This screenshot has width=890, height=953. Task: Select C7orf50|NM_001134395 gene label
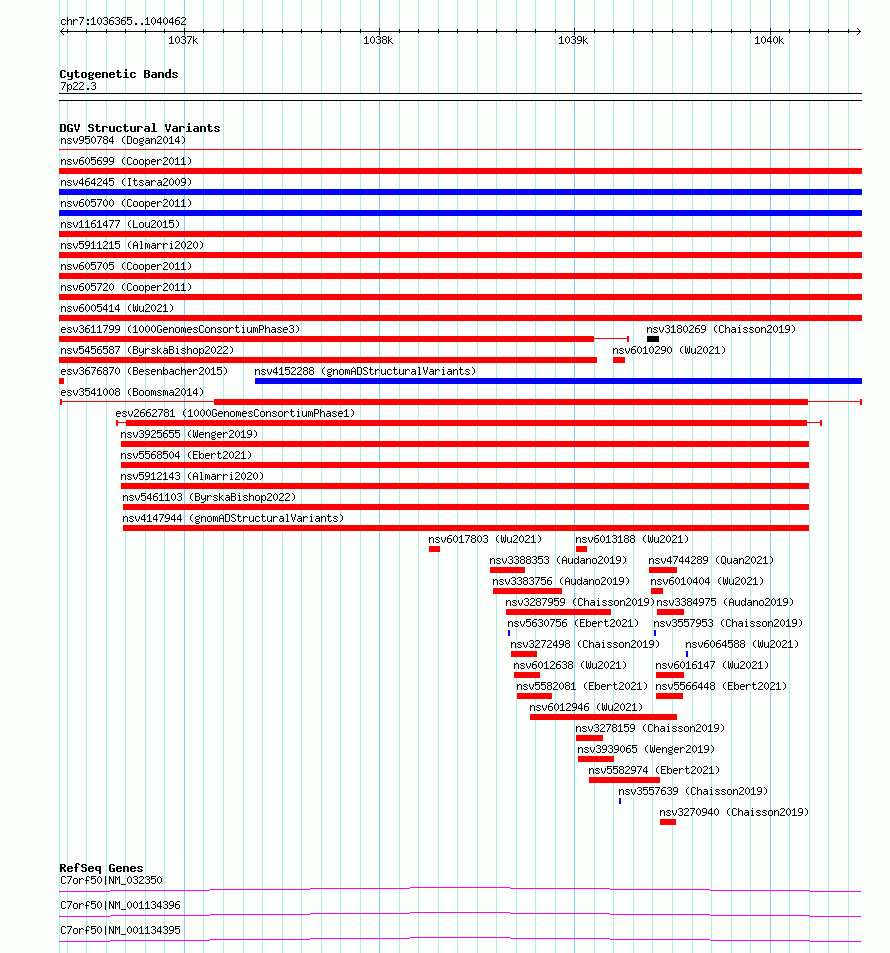click(120, 931)
